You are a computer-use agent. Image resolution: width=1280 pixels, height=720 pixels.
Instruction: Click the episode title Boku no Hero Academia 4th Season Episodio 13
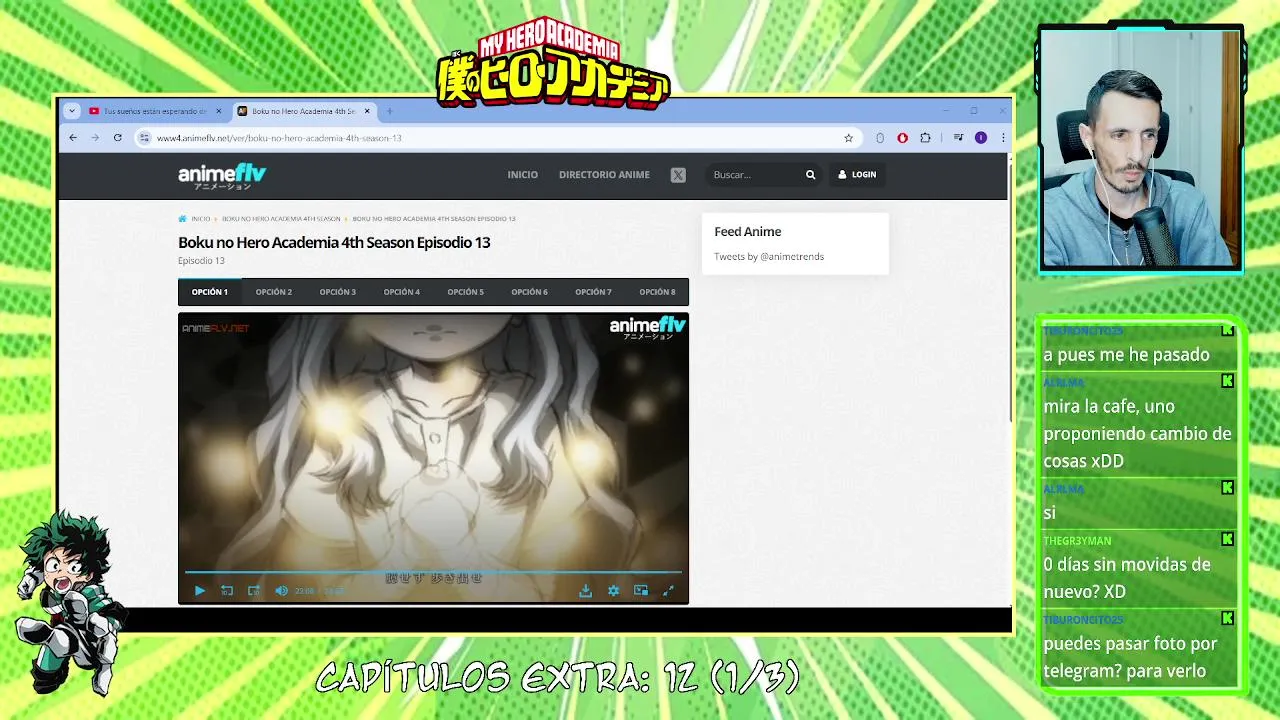point(334,242)
